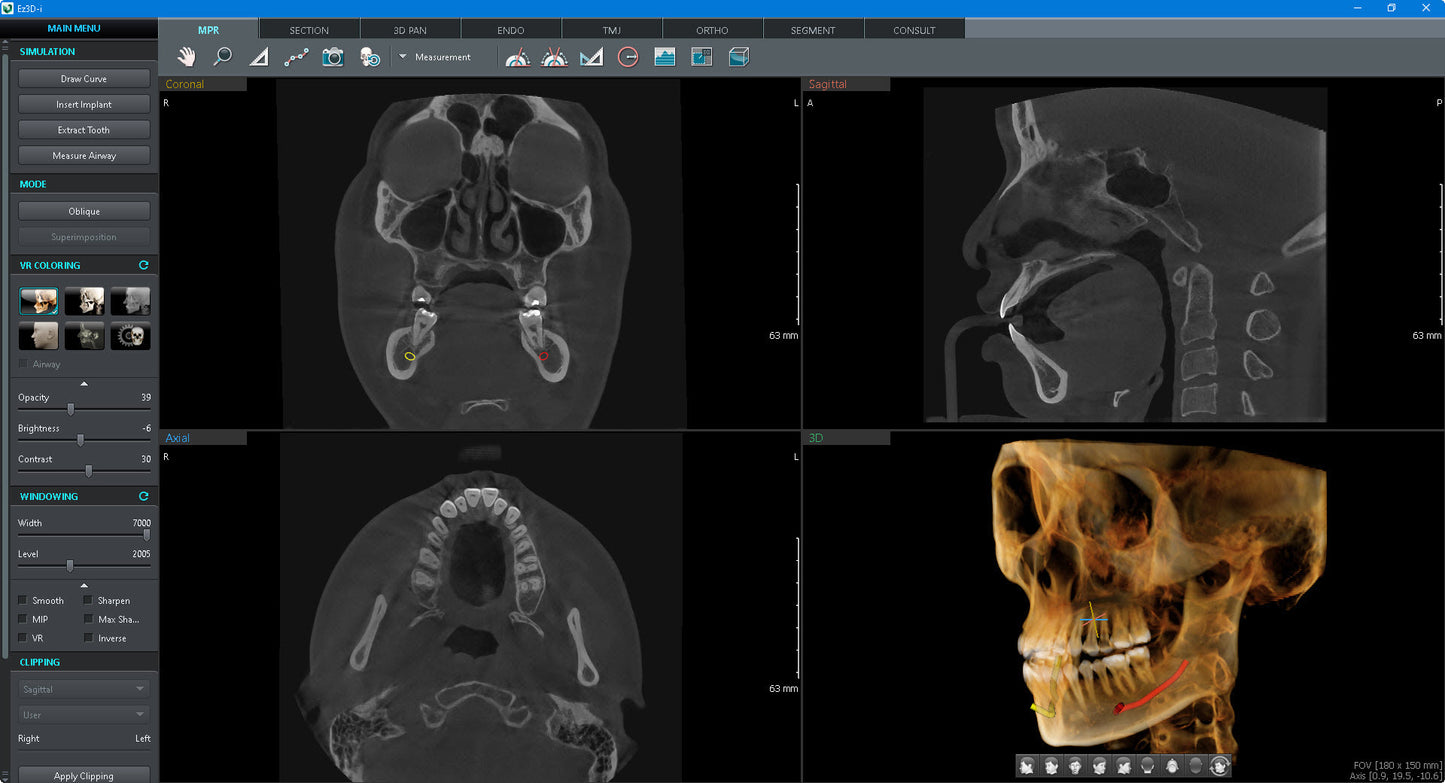The width and height of the screenshot is (1445, 783).
Task: Open the Sagittal clipping dropdown
Action: tap(84, 689)
